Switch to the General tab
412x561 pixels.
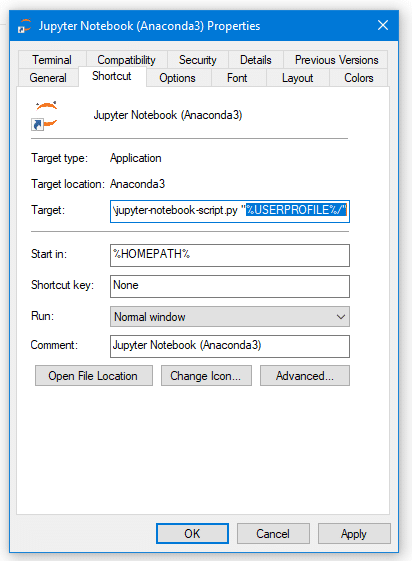(x=48, y=78)
